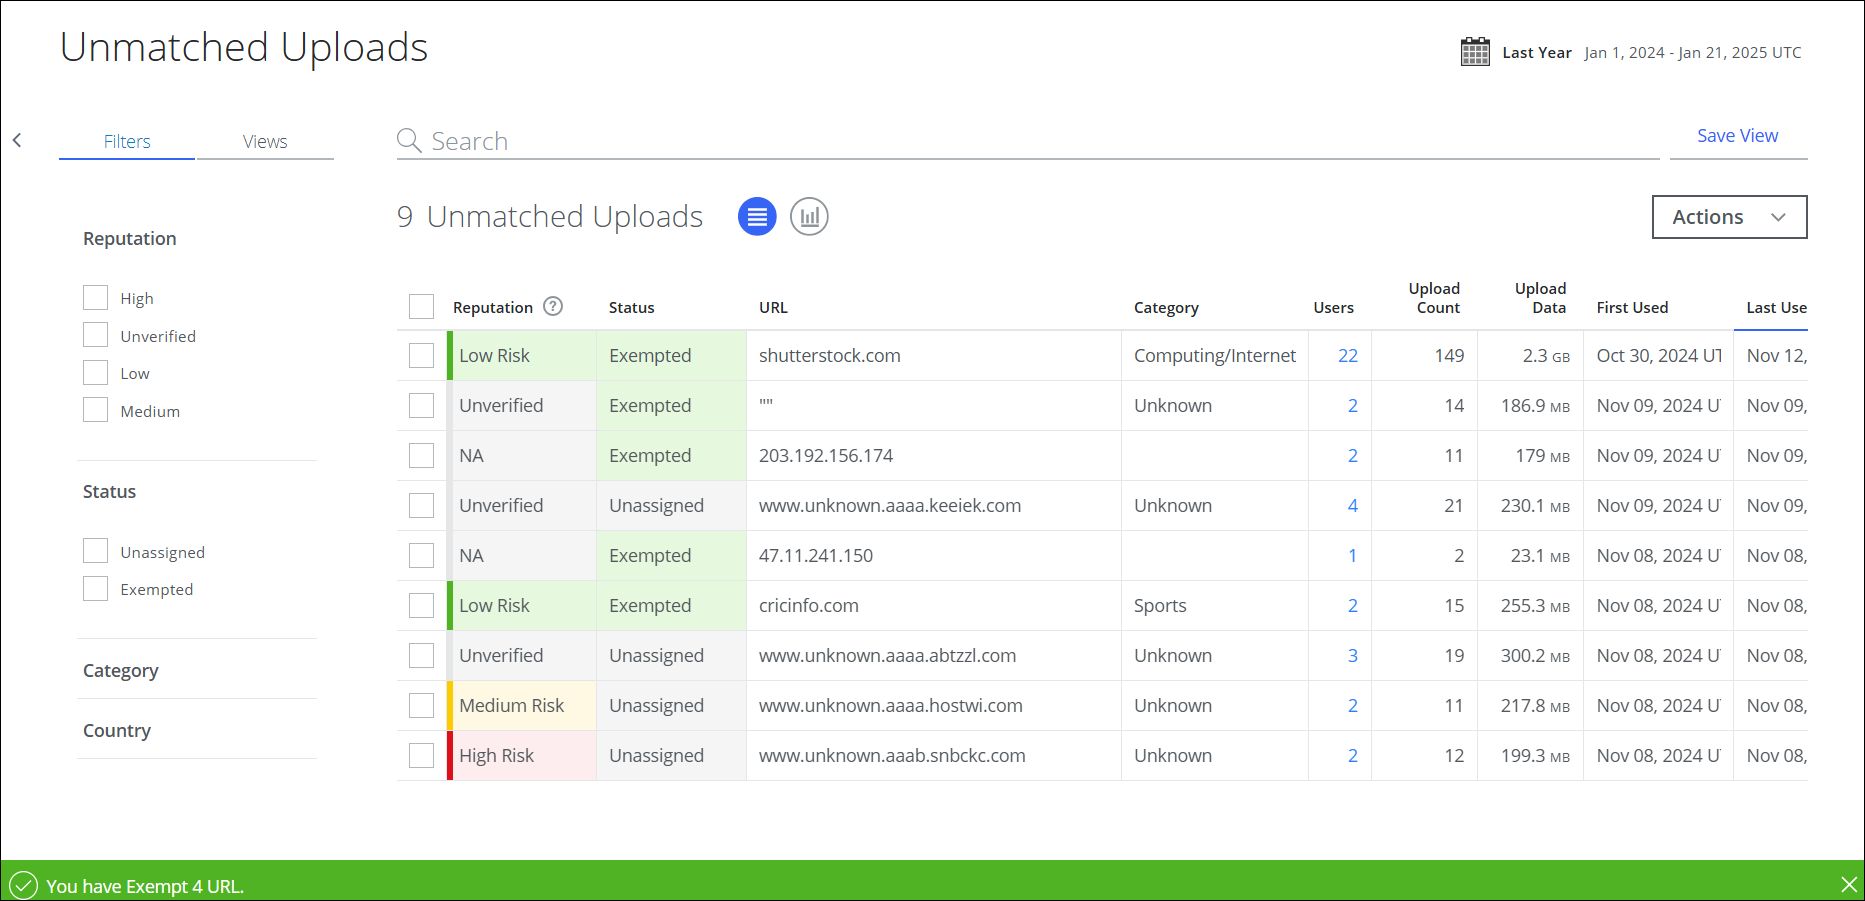The height and width of the screenshot is (901, 1865).
Task: Collapse the filter sidebar with the left arrow
Action: (x=17, y=141)
